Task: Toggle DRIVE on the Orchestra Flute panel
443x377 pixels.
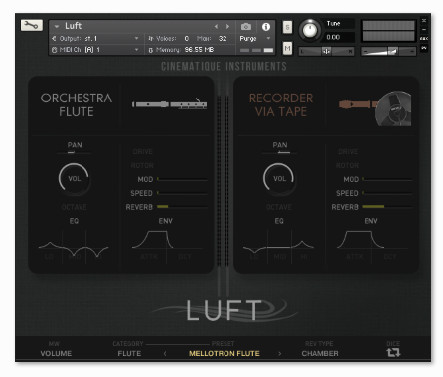Action: (142, 152)
